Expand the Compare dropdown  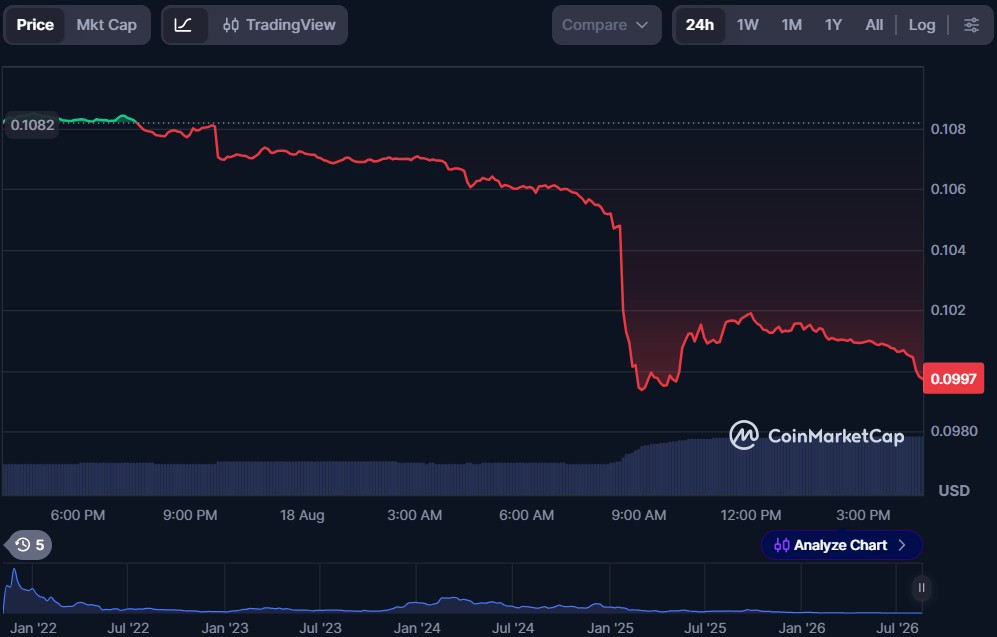[606, 25]
